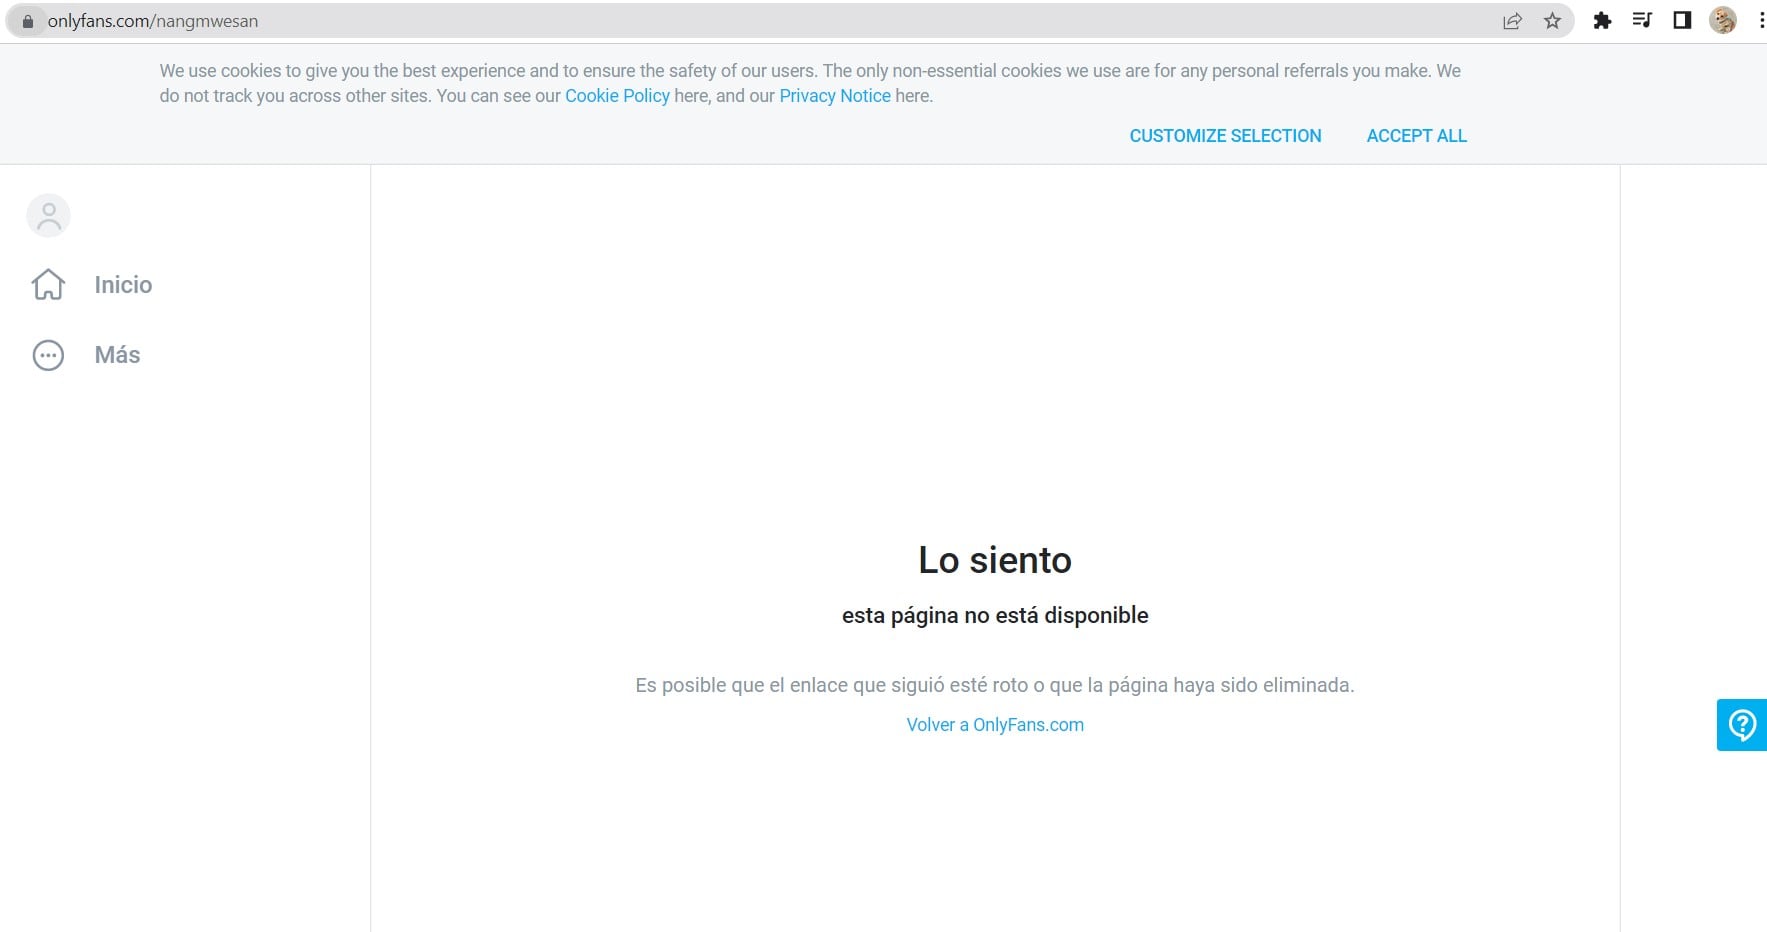Click the URL text in address bar

tap(153, 21)
